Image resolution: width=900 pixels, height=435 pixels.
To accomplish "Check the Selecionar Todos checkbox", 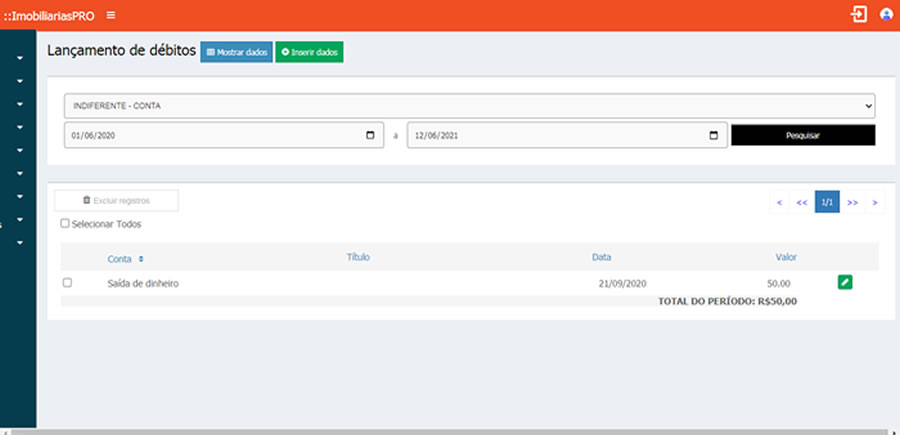I will click(66, 224).
